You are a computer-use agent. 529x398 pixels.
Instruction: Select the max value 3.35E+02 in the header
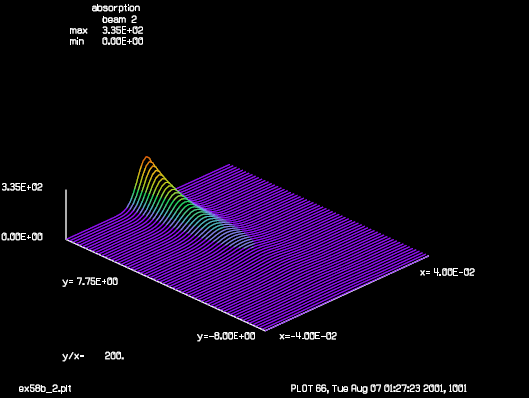[123, 30]
